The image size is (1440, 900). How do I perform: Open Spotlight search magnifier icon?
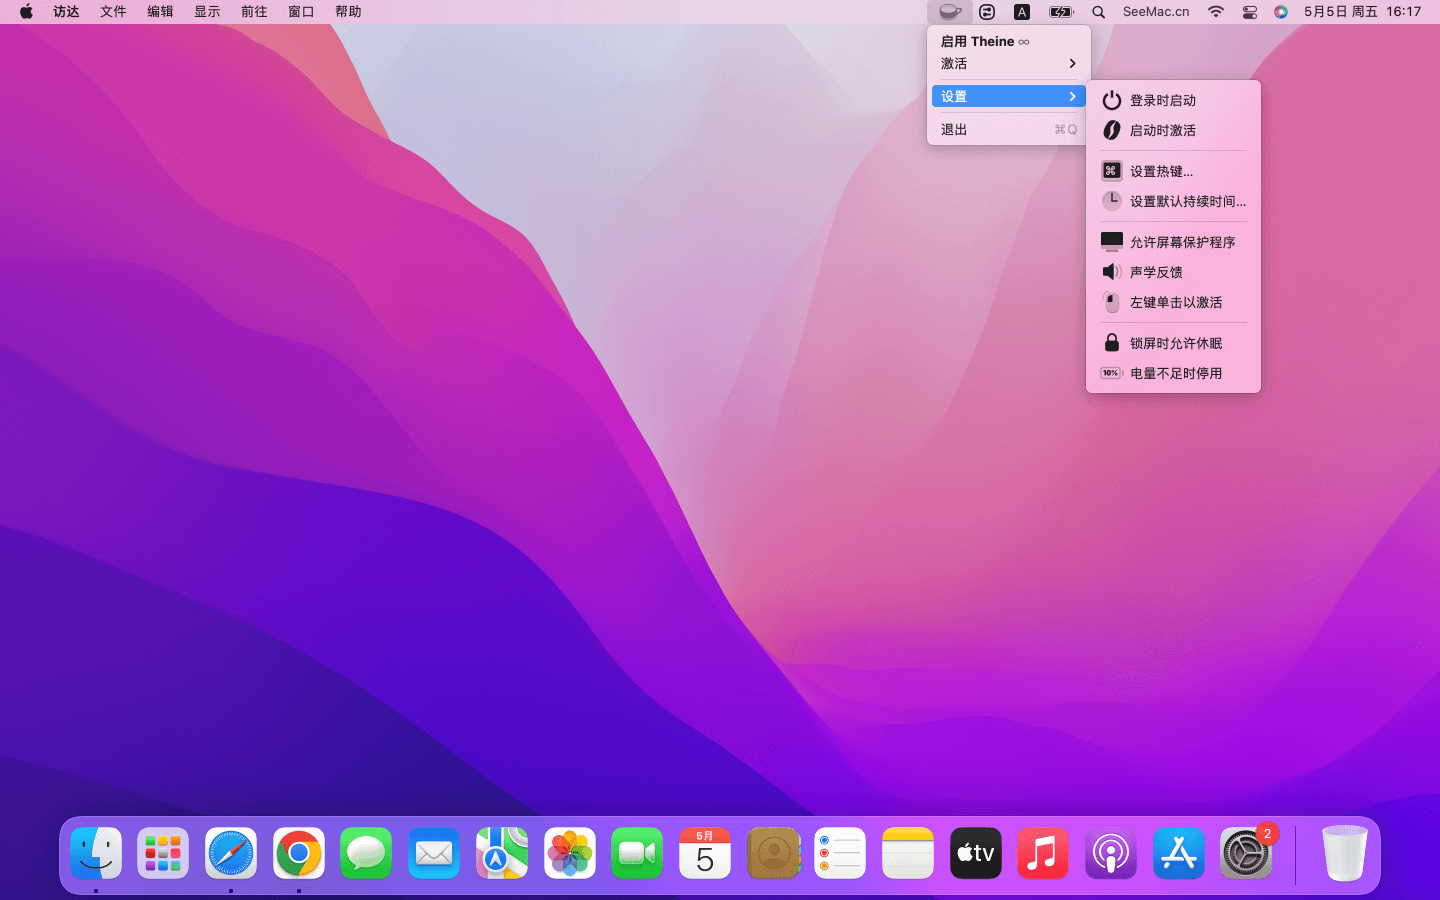coord(1098,12)
